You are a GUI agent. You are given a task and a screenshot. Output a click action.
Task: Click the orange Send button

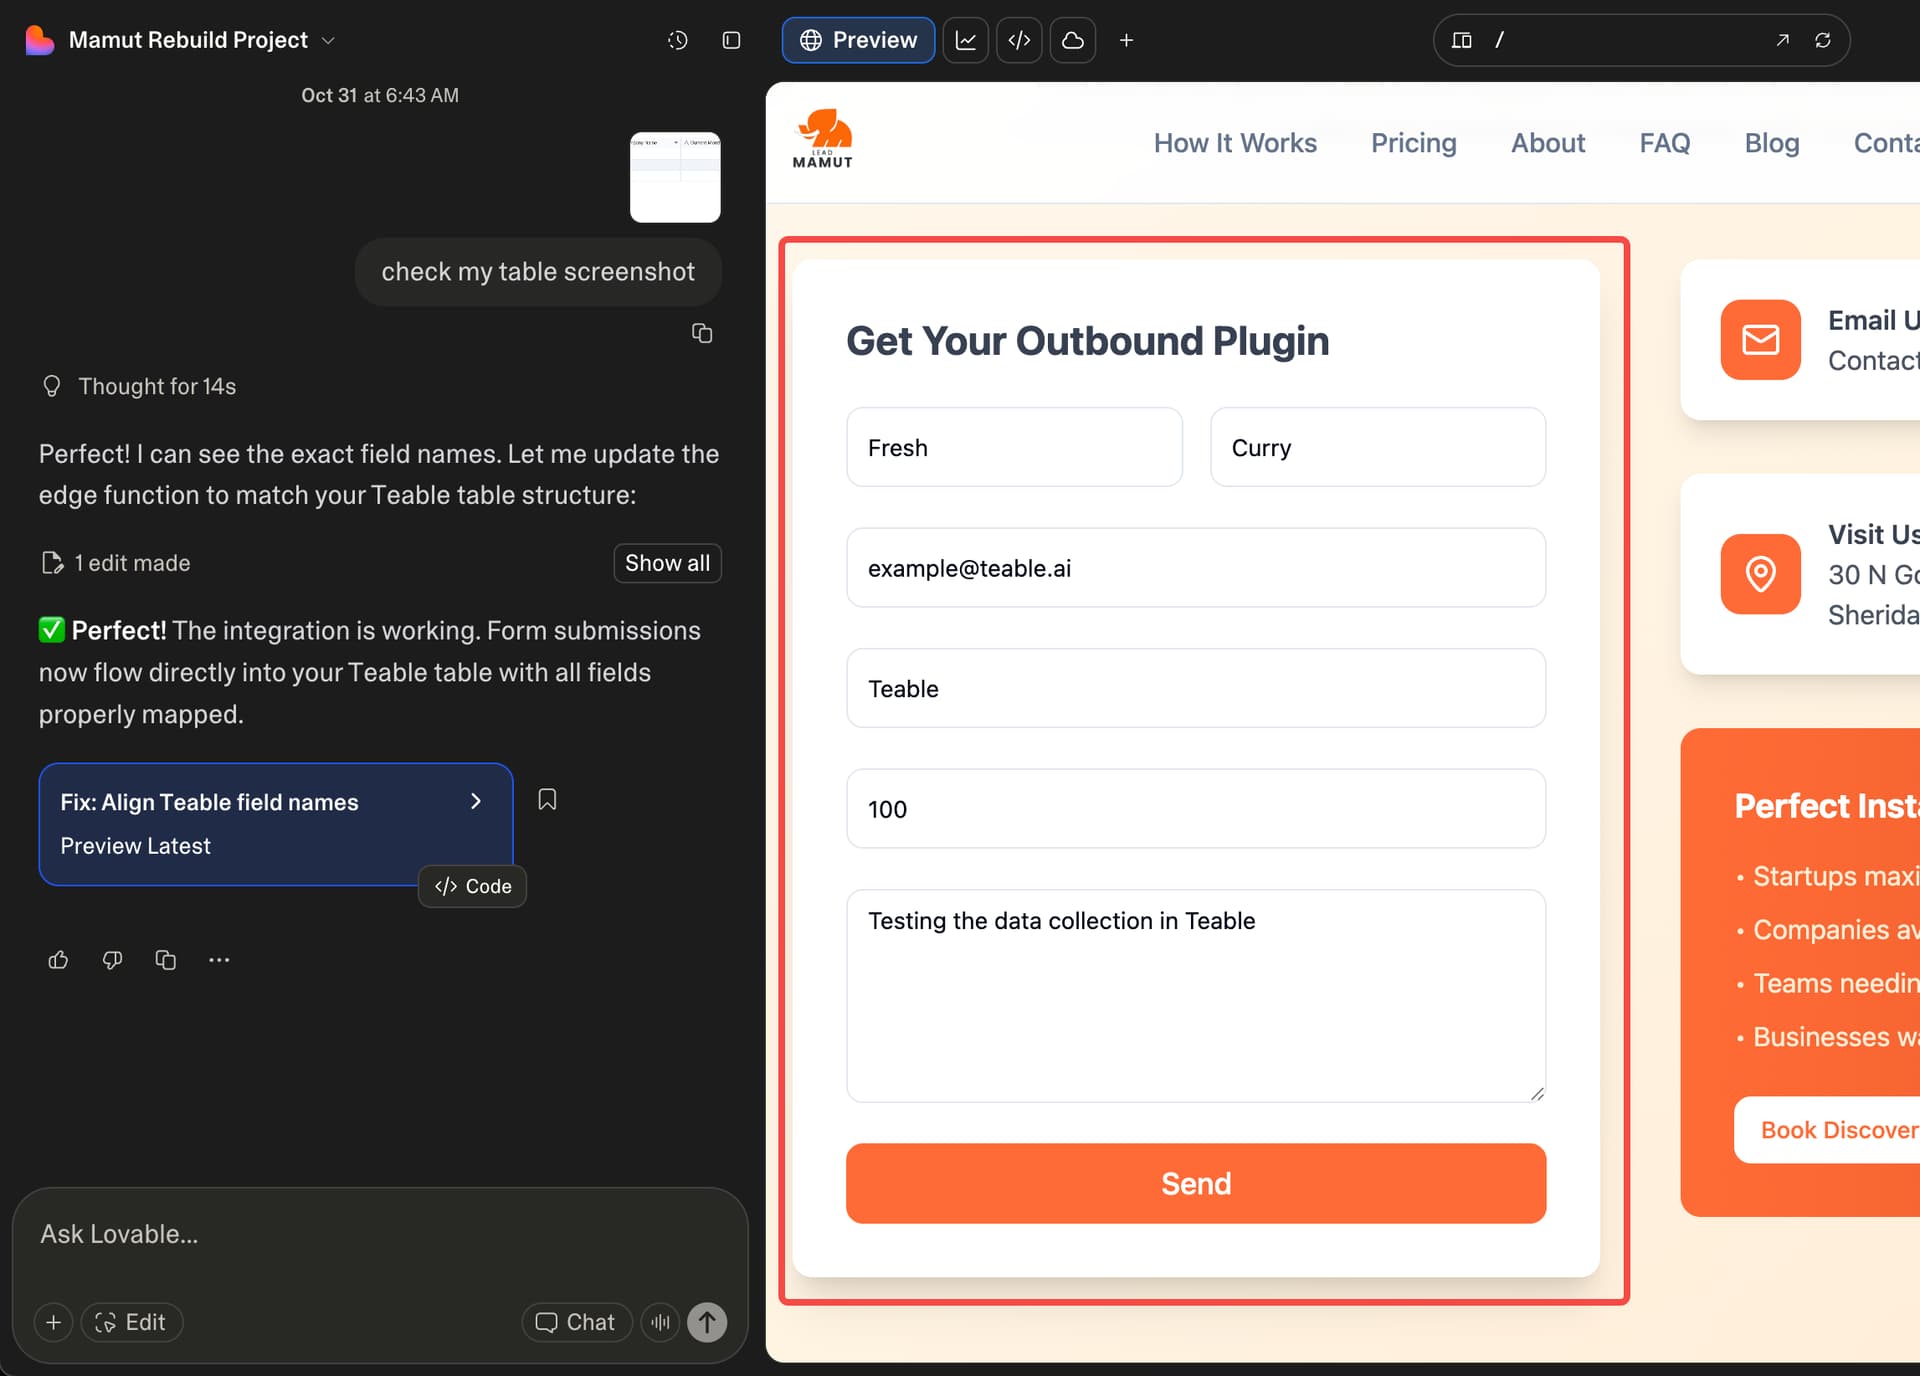point(1195,1183)
